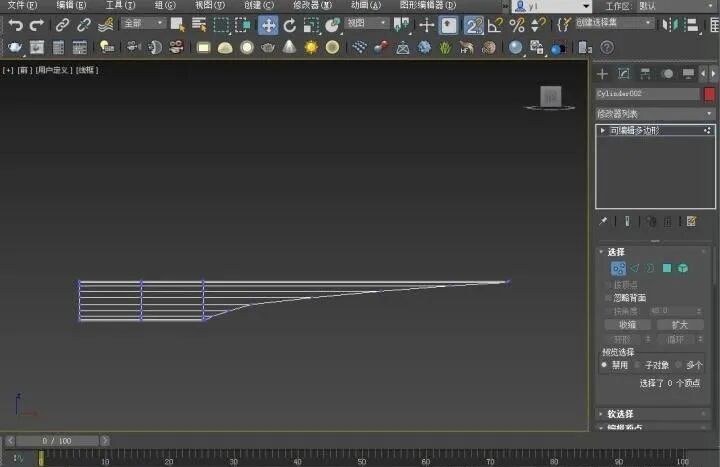Click the Align tool icon
This screenshot has width=720, height=467.
pyautogui.click(x=691, y=25)
